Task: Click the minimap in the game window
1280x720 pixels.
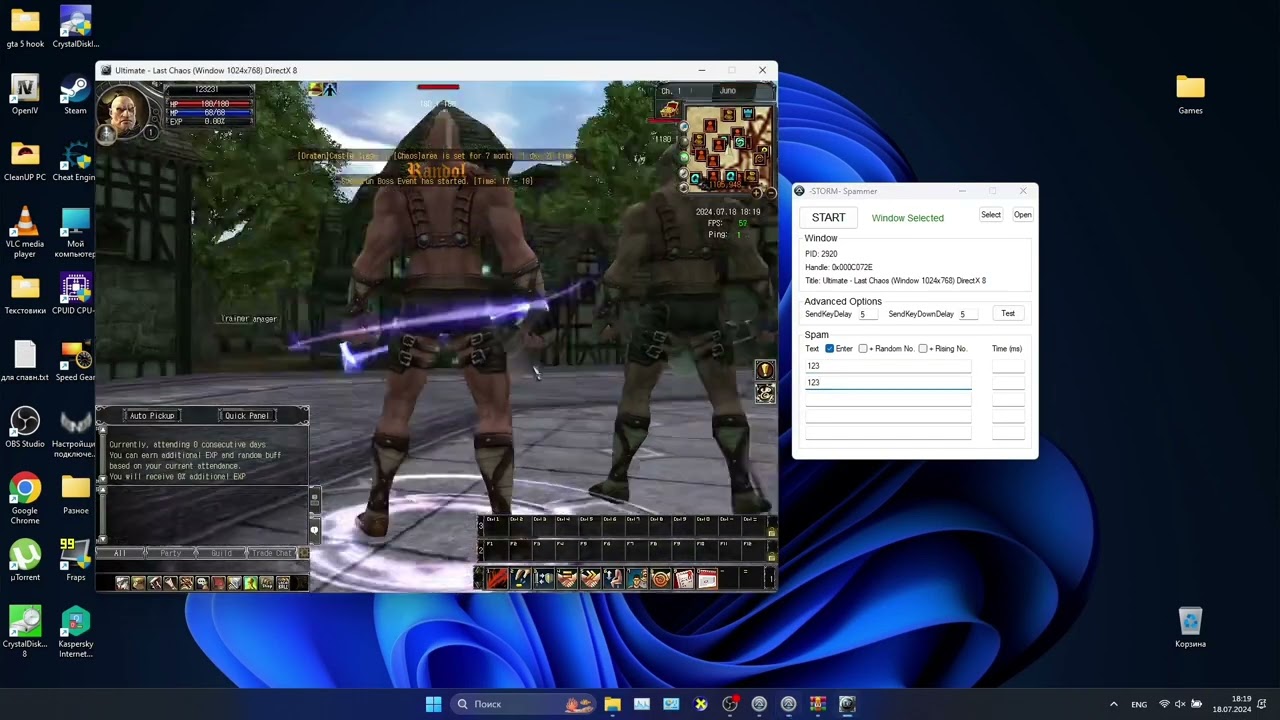Action: (x=729, y=147)
